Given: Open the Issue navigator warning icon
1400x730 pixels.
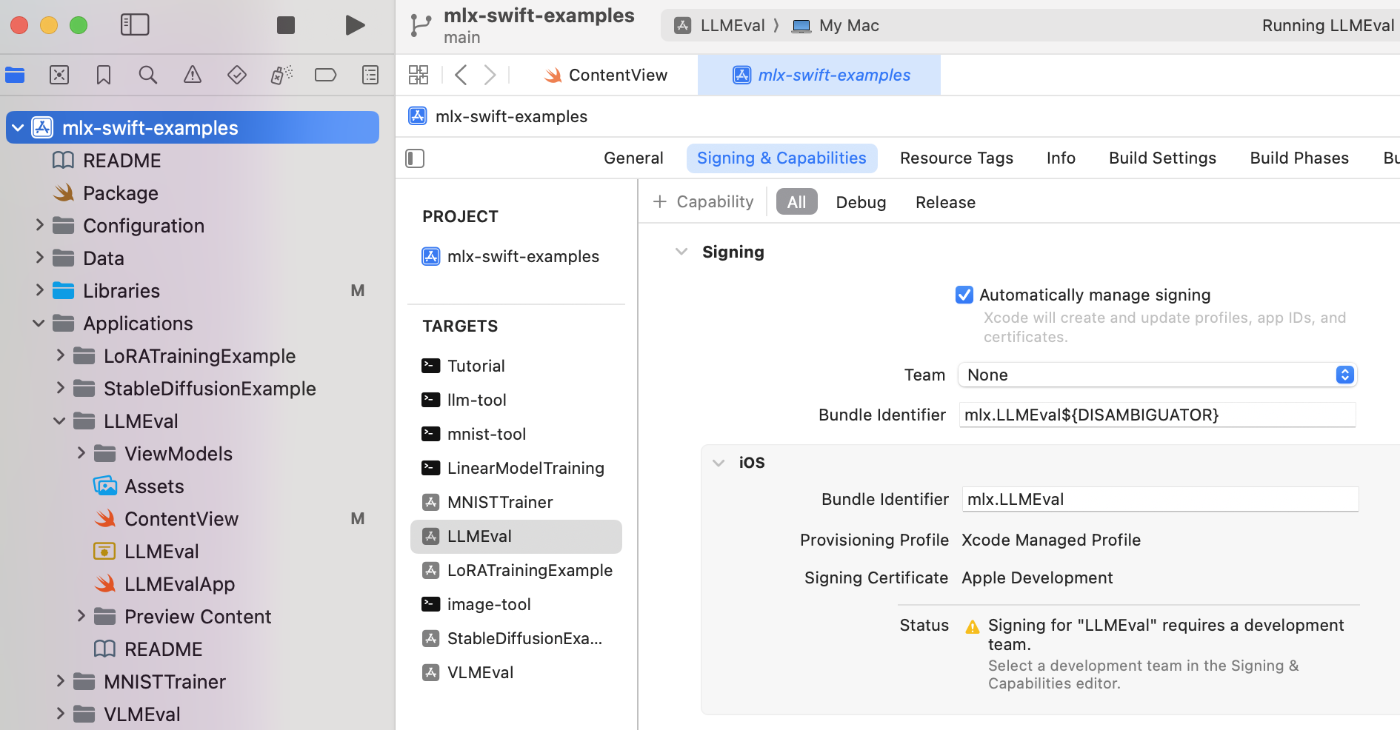Looking at the screenshot, I should (x=193, y=75).
